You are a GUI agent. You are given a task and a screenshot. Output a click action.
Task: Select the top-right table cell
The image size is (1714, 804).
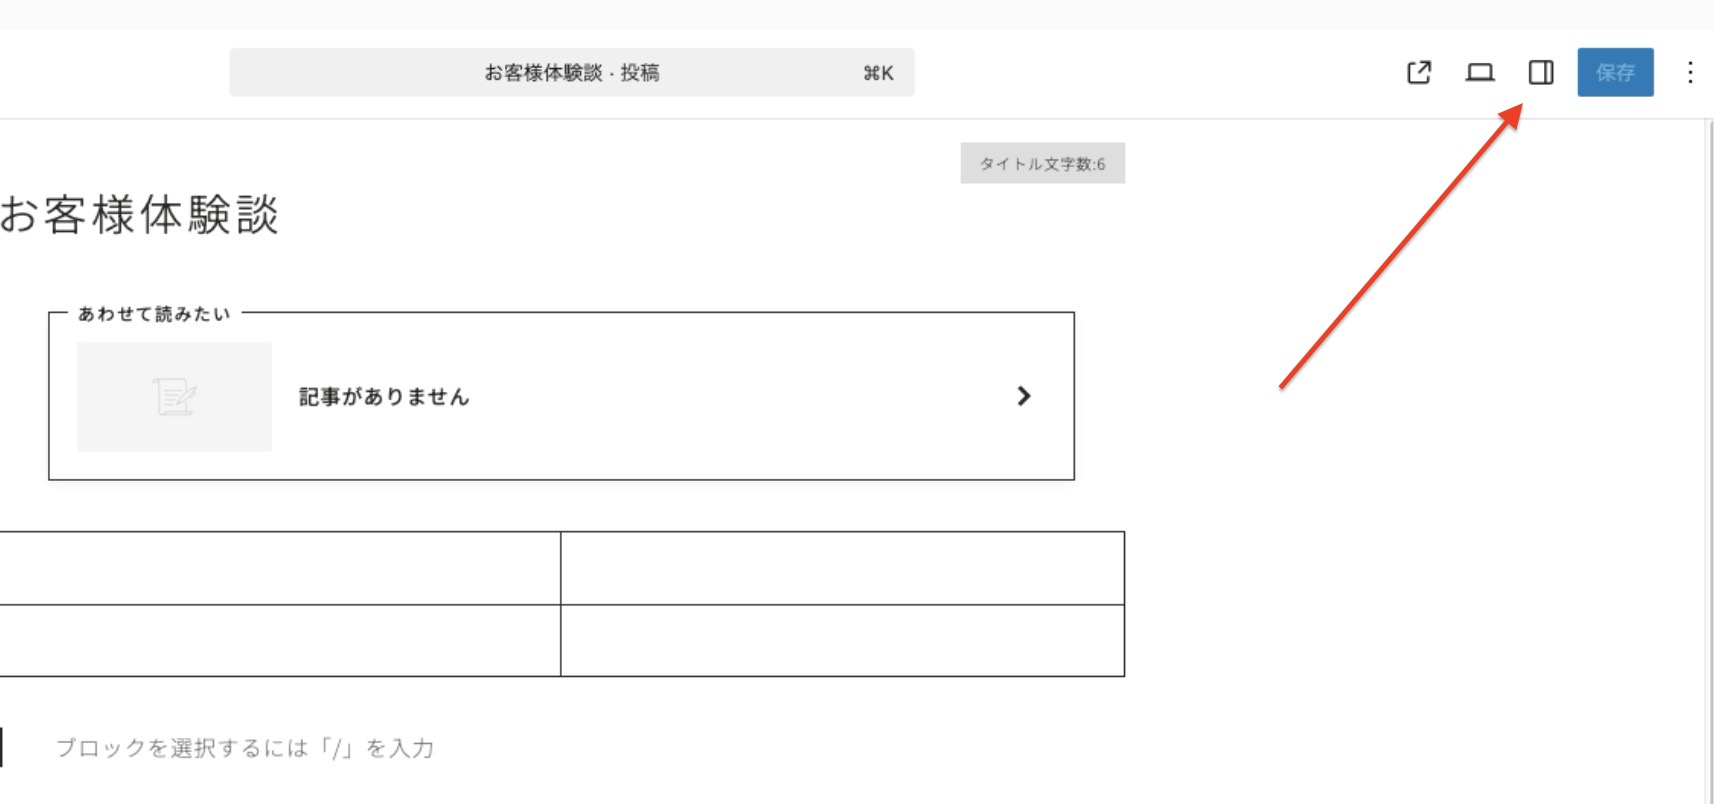click(842, 568)
